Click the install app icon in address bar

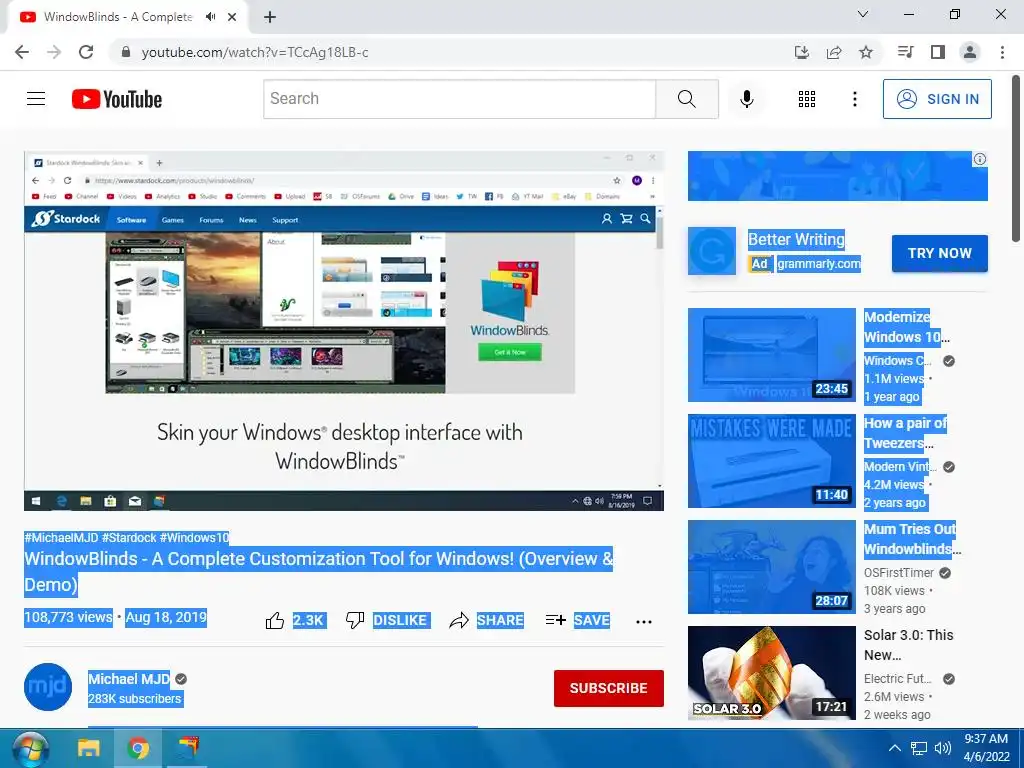point(802,52)
